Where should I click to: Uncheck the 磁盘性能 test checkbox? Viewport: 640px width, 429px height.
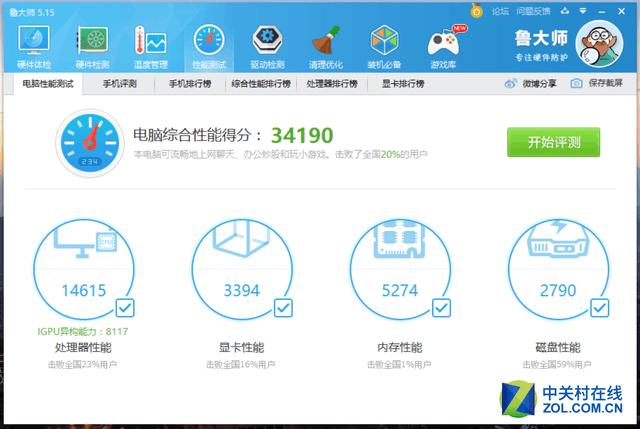pos(600,308)
